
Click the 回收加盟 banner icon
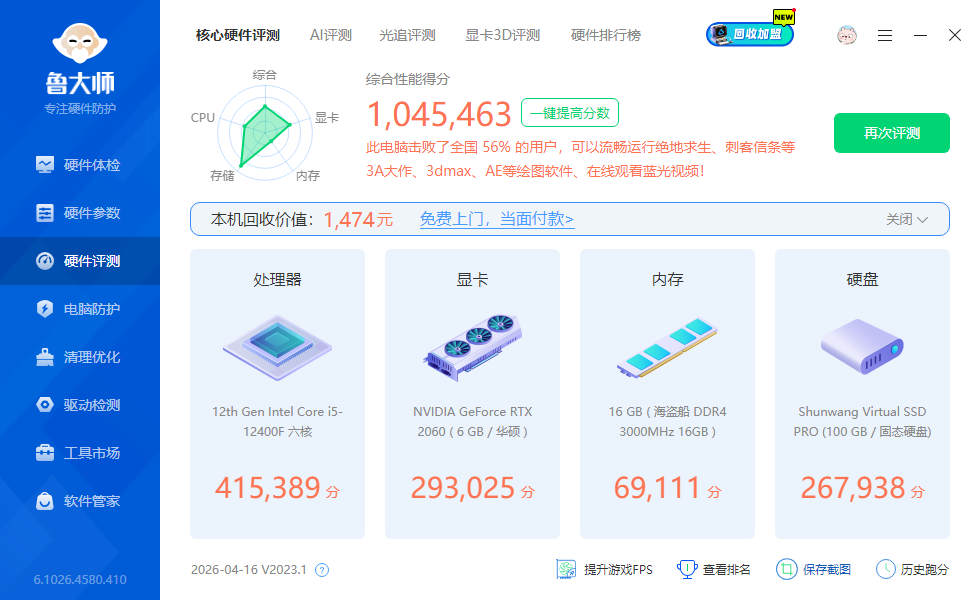click(750, 34)
